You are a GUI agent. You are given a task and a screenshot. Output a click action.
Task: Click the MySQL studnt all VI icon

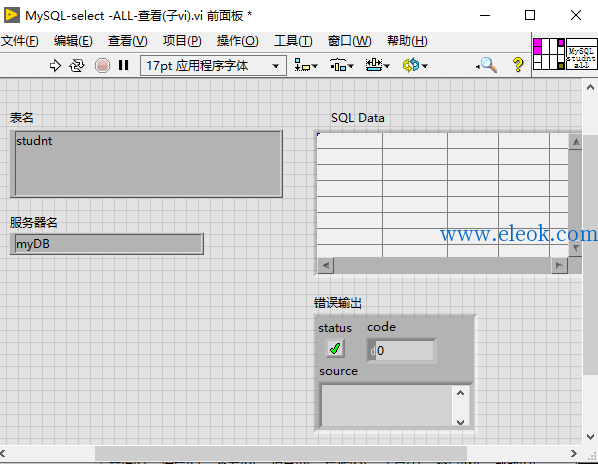pos(581,54)
